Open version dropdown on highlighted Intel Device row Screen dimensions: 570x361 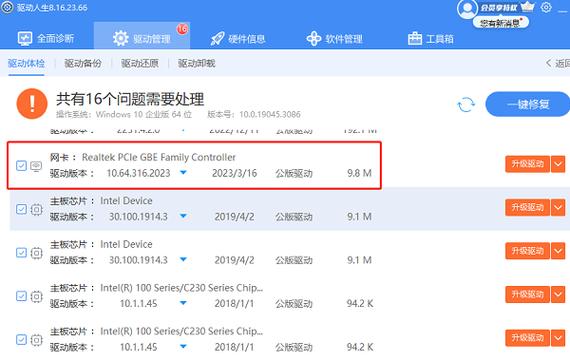coord(184,216)
